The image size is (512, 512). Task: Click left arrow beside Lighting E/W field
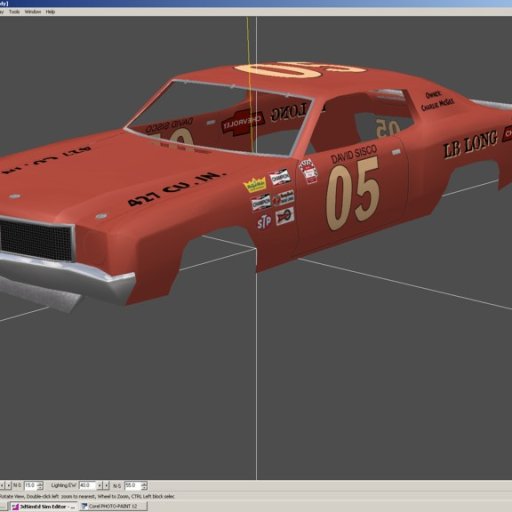click(99, 485)
